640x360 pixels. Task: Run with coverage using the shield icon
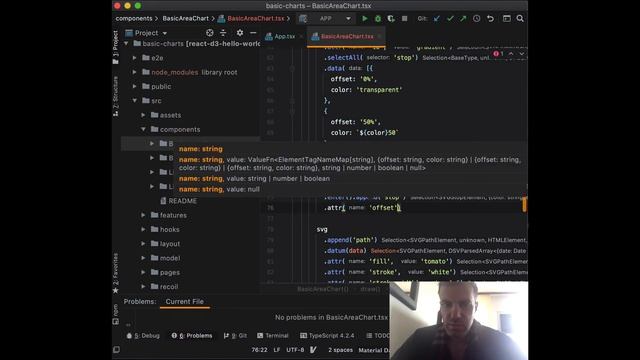point(391,18)
